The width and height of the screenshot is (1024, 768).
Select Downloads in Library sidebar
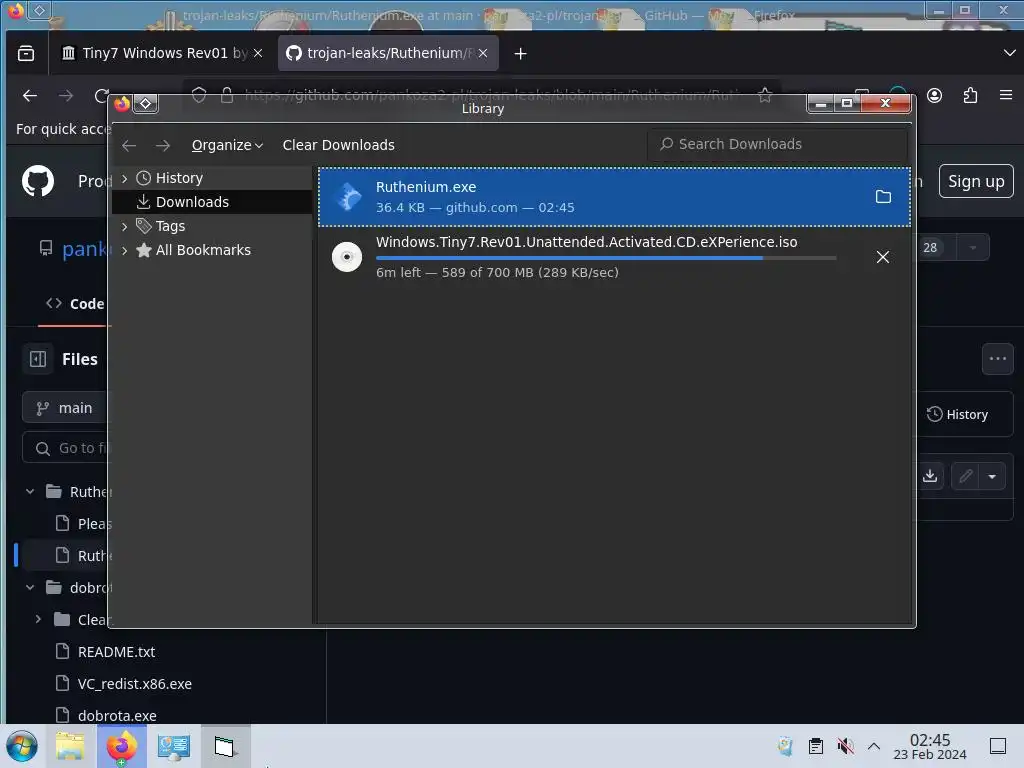pyautogui.click(x=212, y=202)
